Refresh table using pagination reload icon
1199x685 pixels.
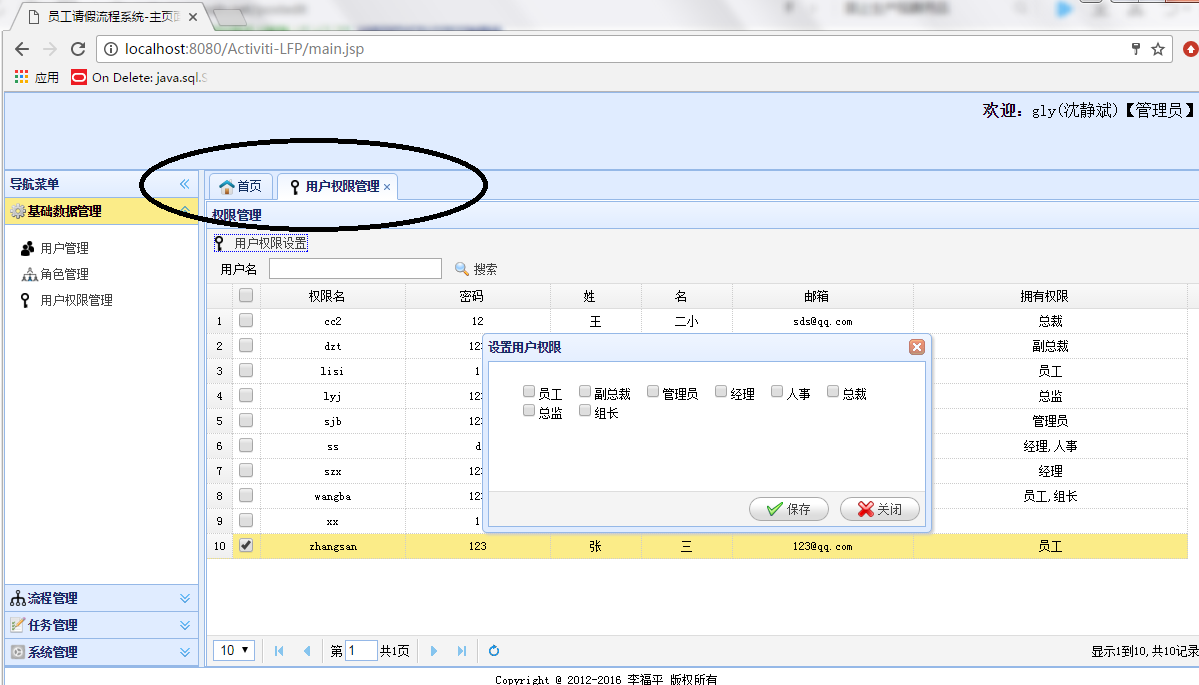[x=494, y=651]
